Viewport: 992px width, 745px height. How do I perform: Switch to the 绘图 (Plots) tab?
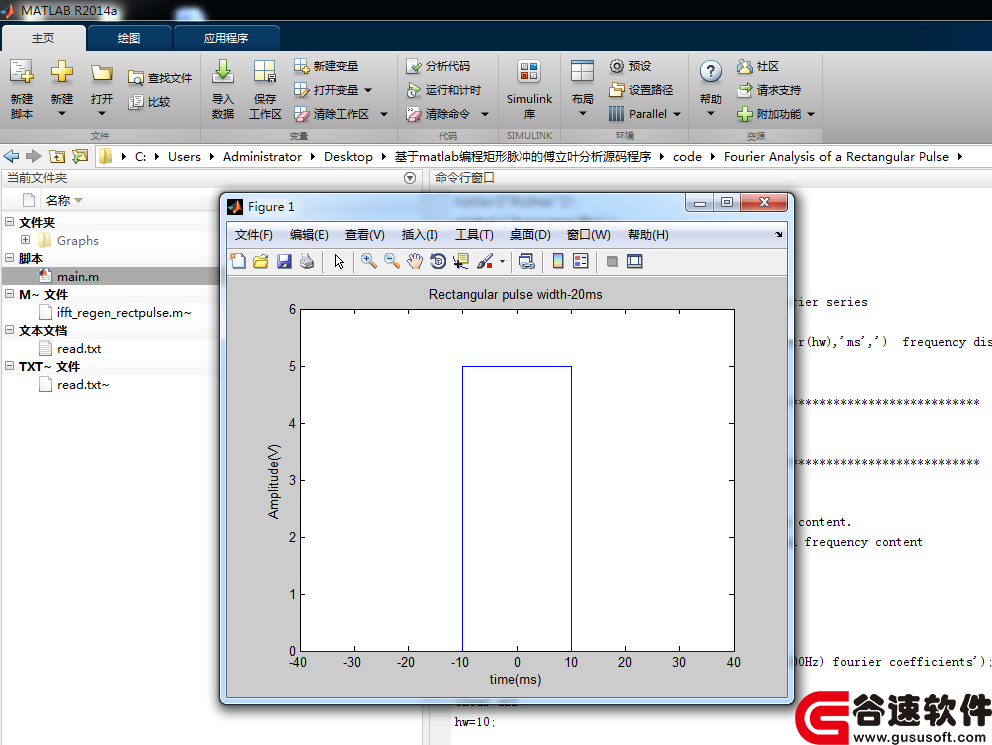(x=129, y=38)
